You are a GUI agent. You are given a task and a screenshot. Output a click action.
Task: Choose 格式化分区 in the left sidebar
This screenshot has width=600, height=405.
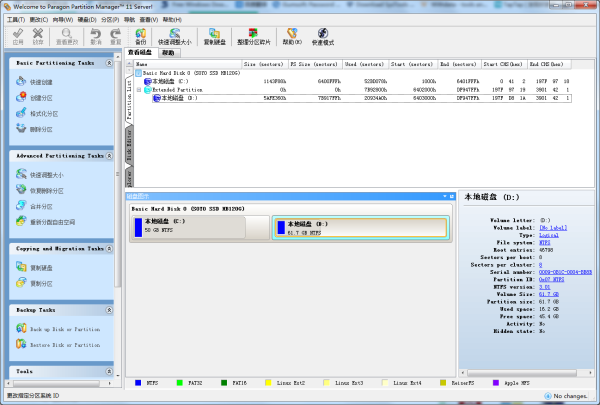pyautogui.click(x=44, y=113)
